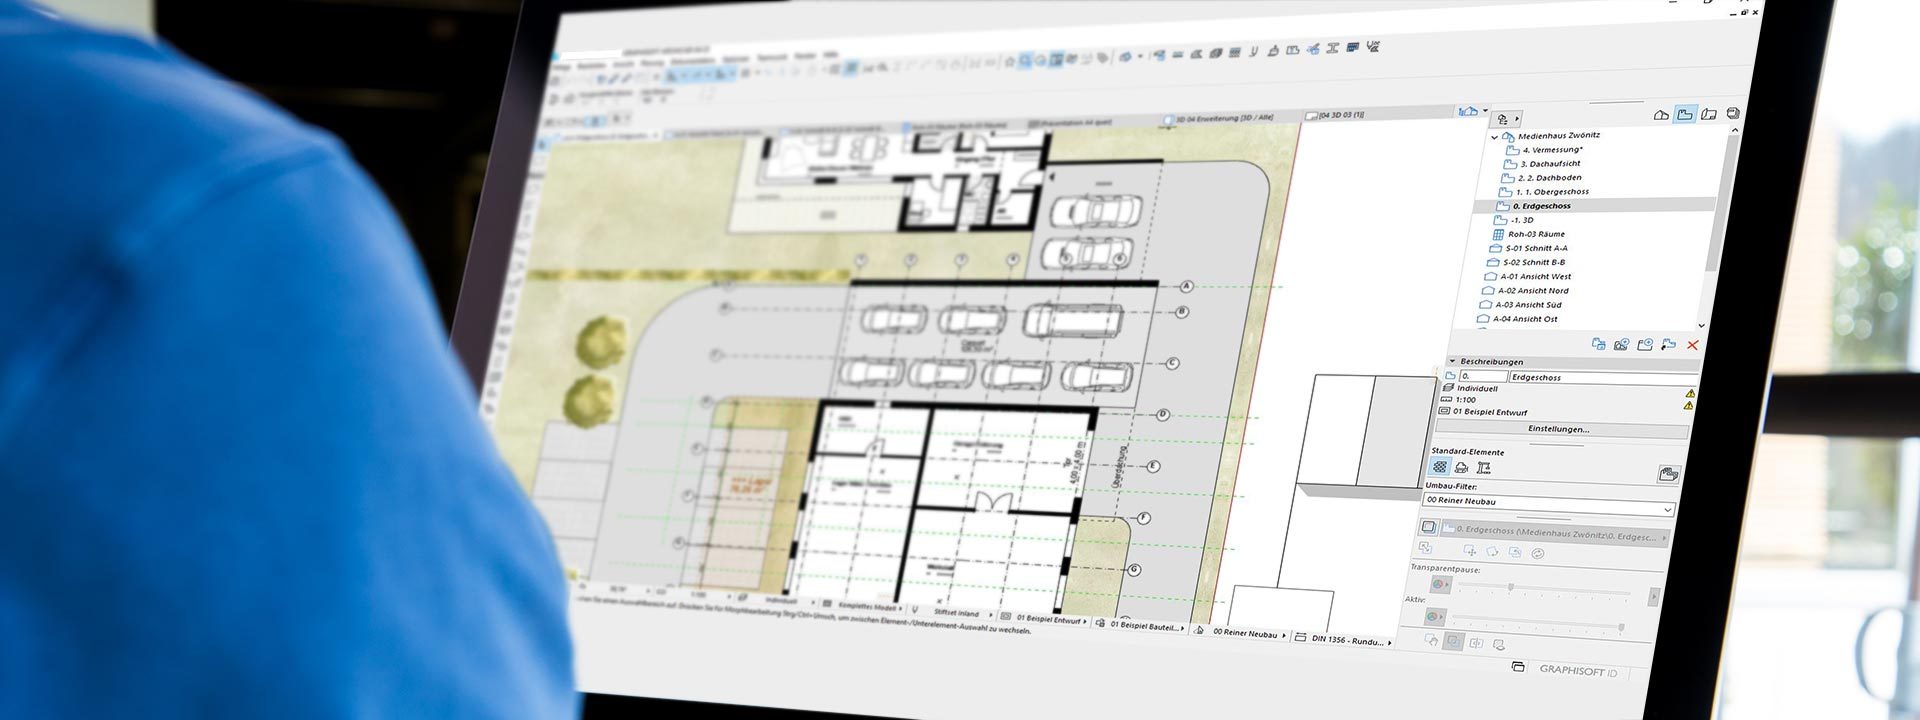
Task: Open the Aktiv color swatch button
Action: click(1435, 617)
